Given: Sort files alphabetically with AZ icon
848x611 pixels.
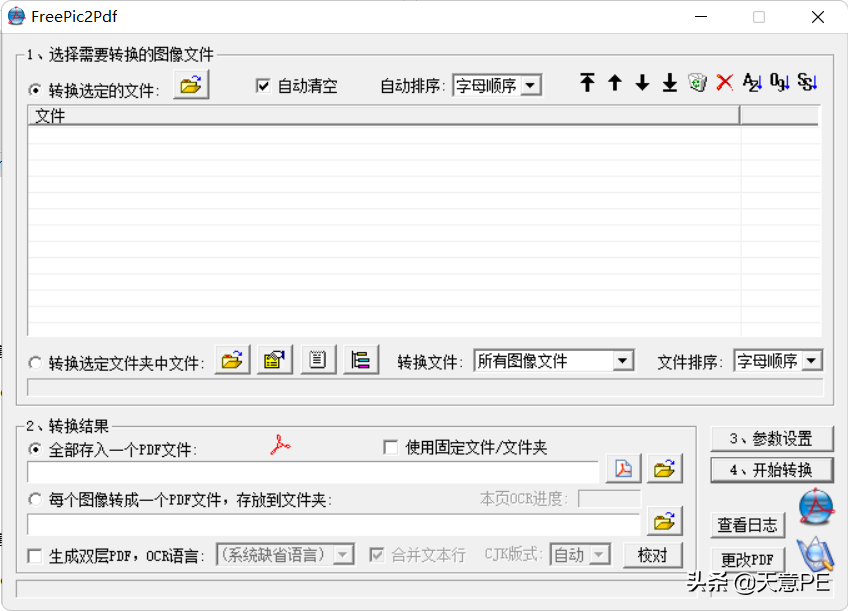Looking at the screenshot, I should pyautogui.click(x=752, y=82).
